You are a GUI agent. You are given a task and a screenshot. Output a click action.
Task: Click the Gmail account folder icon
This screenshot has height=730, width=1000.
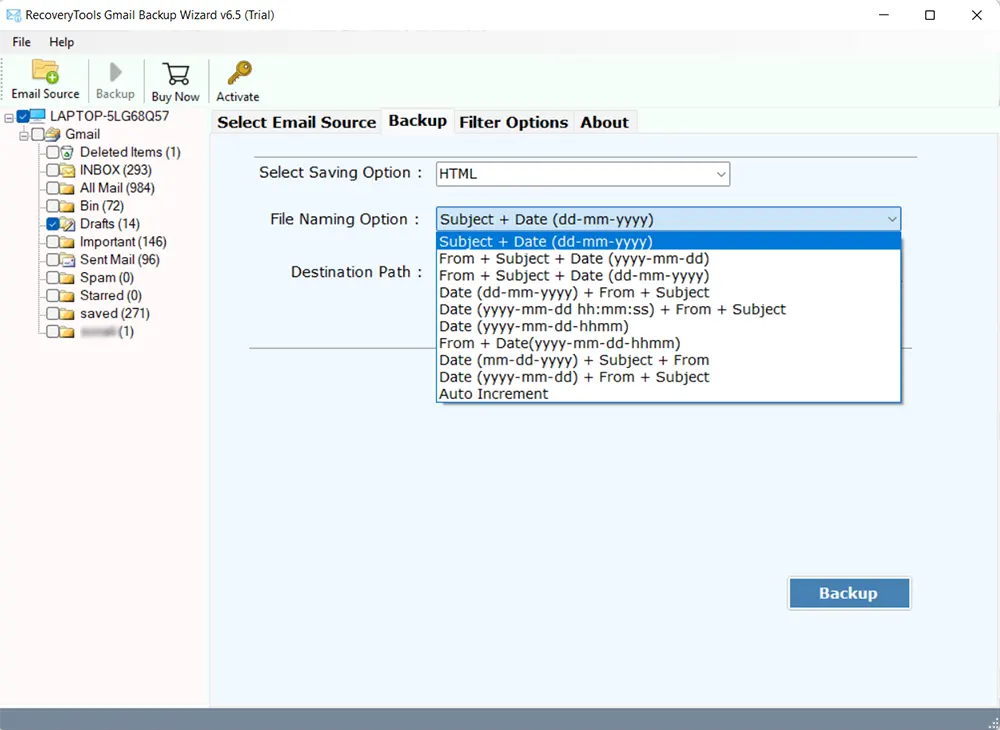tap(53, 134)
